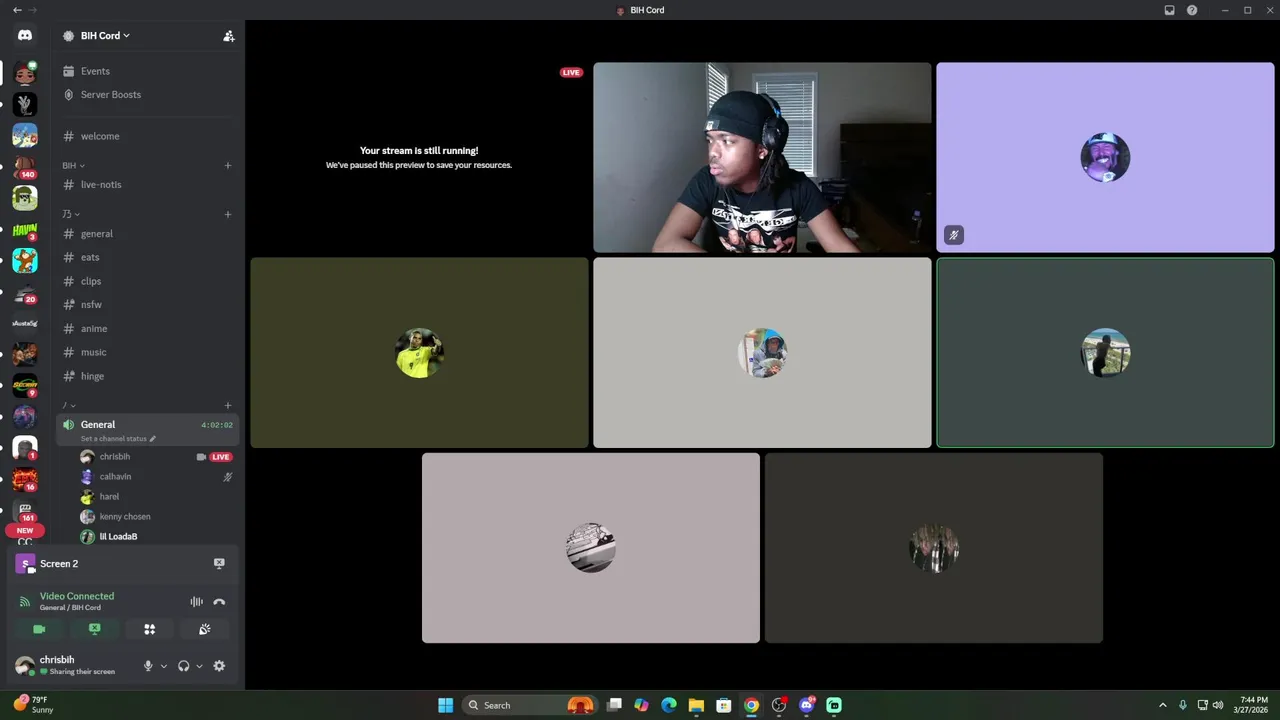
Task: Open Microsoft Edge from the taskbar
Action: click(x=669, y=705)
